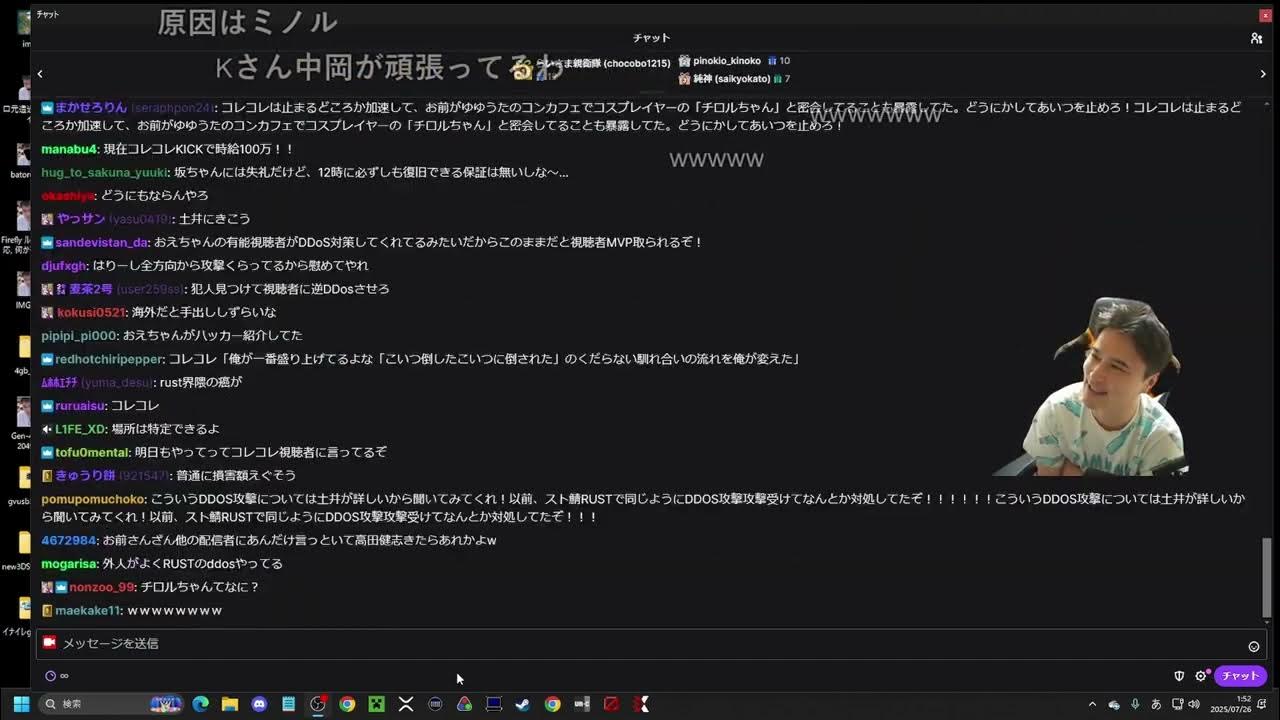Open user 純神 (saikyokato) in the leaderboard
The image size is (1280, 720).
click(x=731, y=79)
